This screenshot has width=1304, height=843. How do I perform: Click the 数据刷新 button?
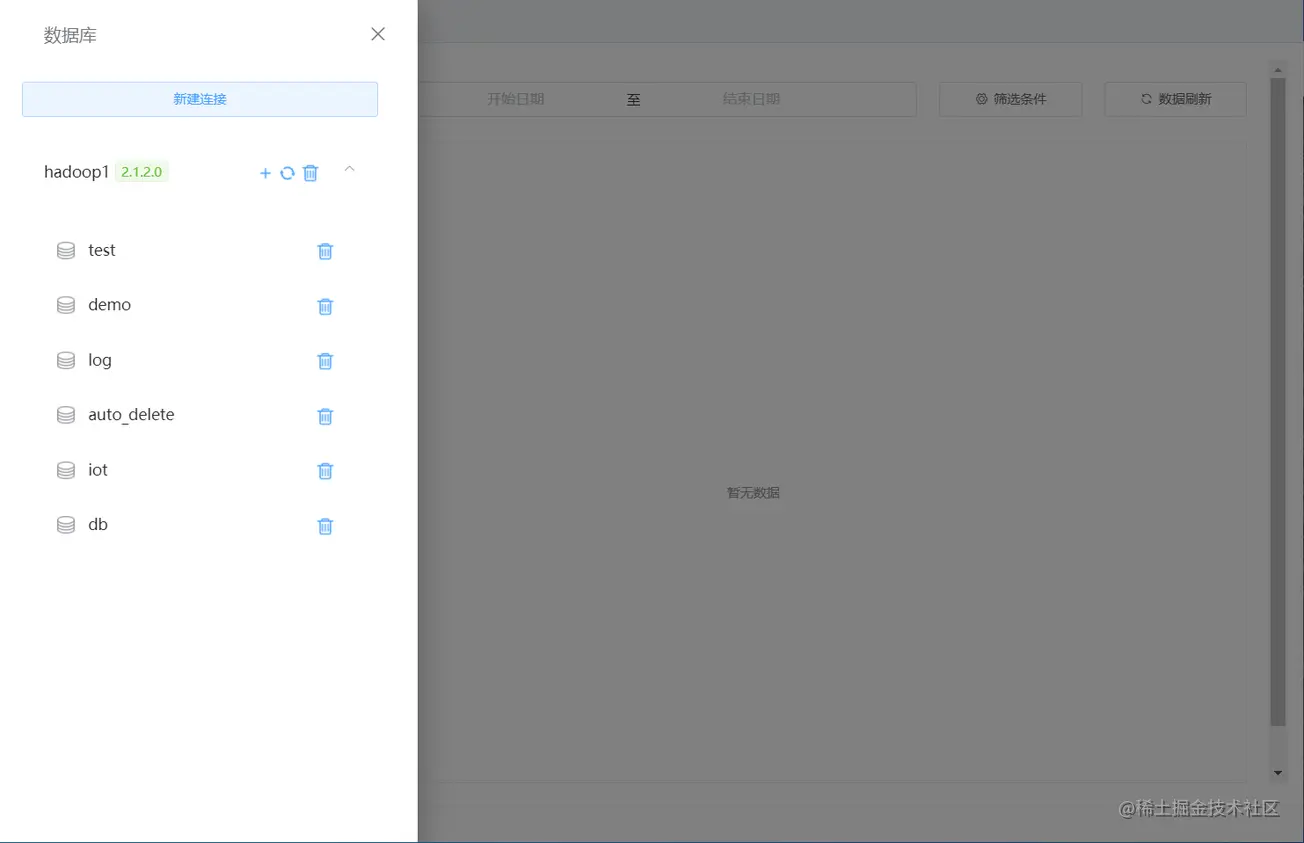pos(1175,99)
